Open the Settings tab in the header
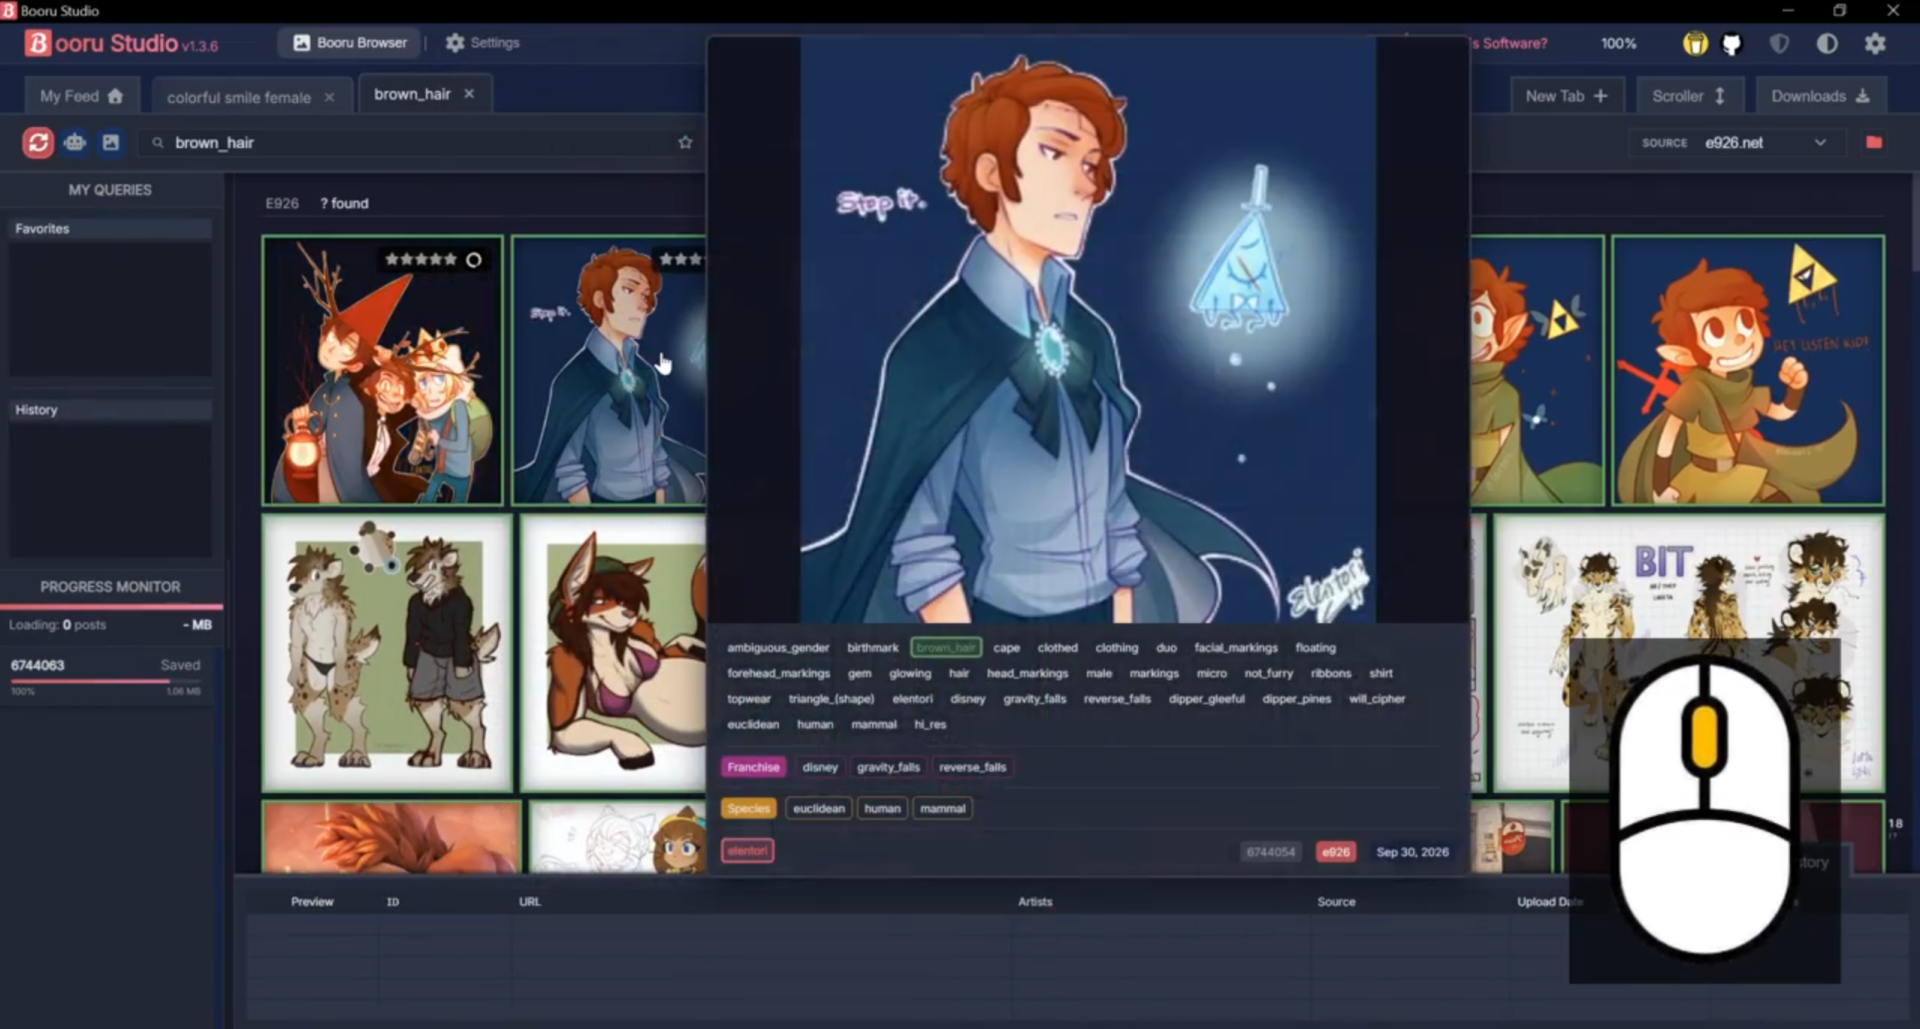Image resolution: width=1920 pixels, height=1029 pixels. click(482, 43)
